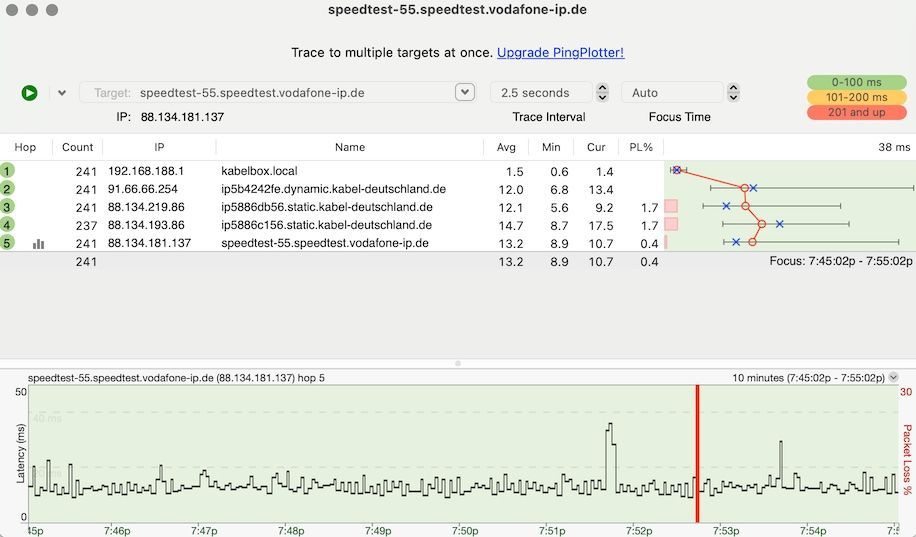Sort by the Avg column header

(x=506, y=147)
